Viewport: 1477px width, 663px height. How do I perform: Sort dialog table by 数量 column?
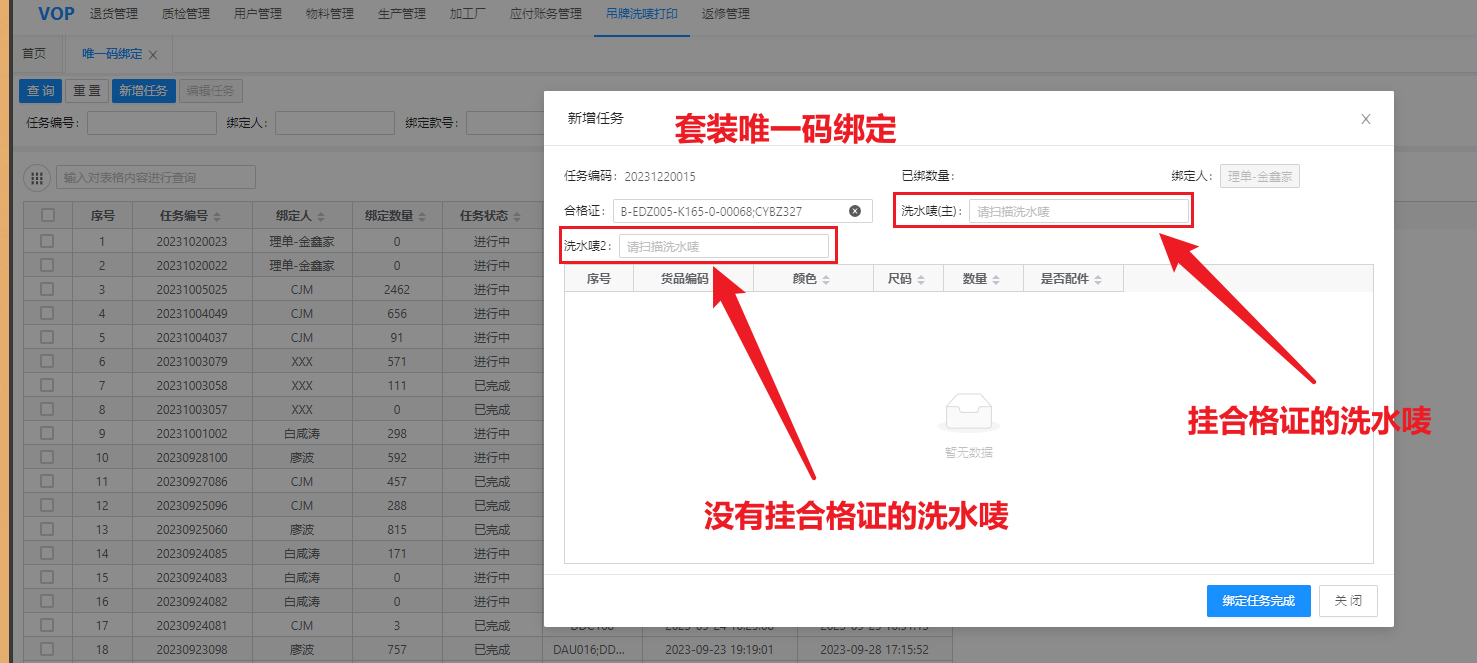(996, 280)
